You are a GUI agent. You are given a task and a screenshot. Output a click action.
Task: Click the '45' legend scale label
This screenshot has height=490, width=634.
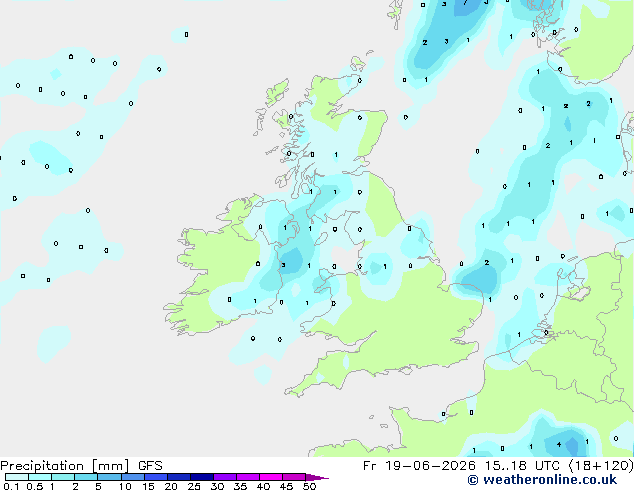click(286, 486)
